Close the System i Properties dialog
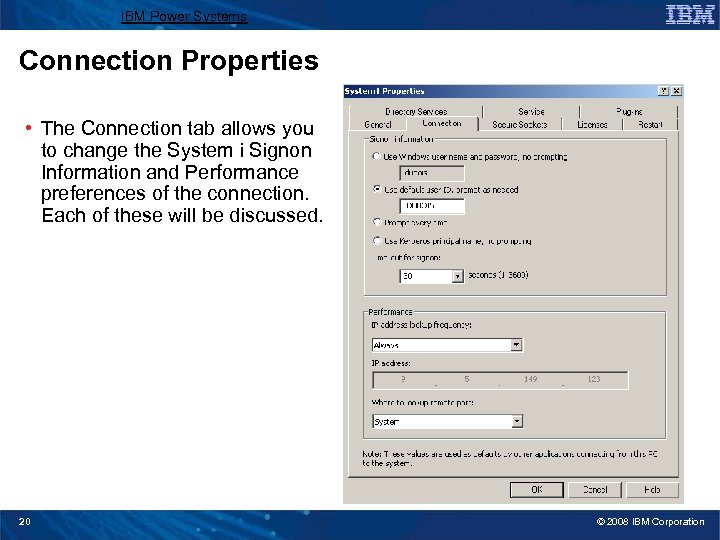The height and width of the screenshot is (540, 720). click(676, 91)
